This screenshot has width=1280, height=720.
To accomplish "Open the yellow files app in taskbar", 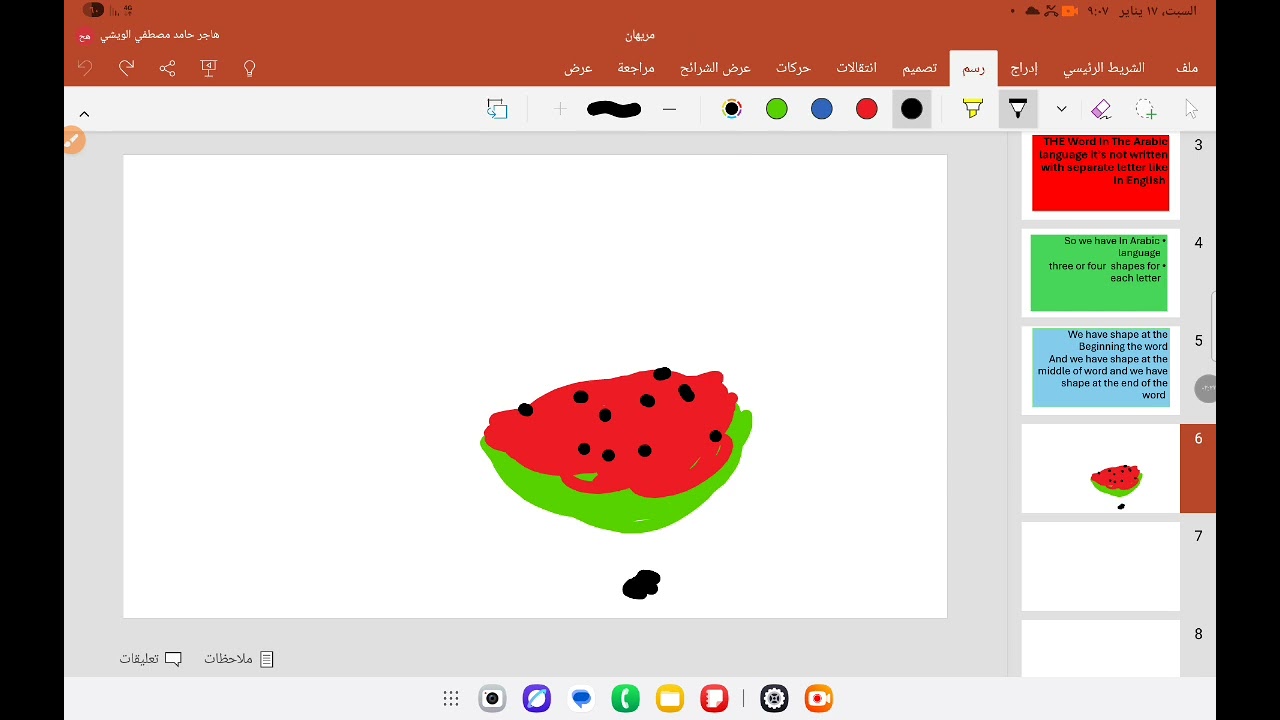I will (x=670, y=699).
